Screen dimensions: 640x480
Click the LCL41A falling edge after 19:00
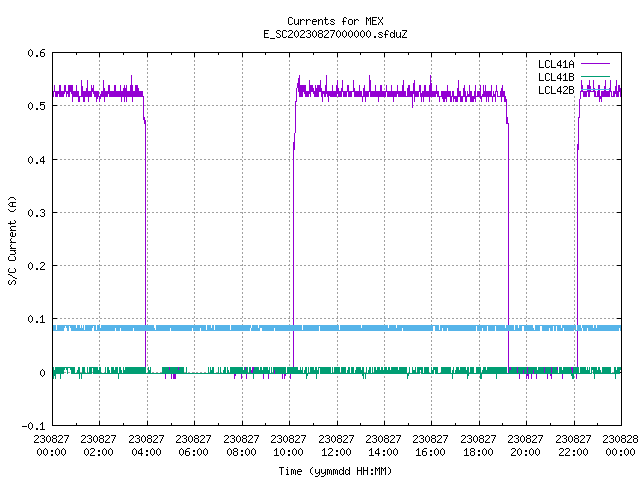508,245
